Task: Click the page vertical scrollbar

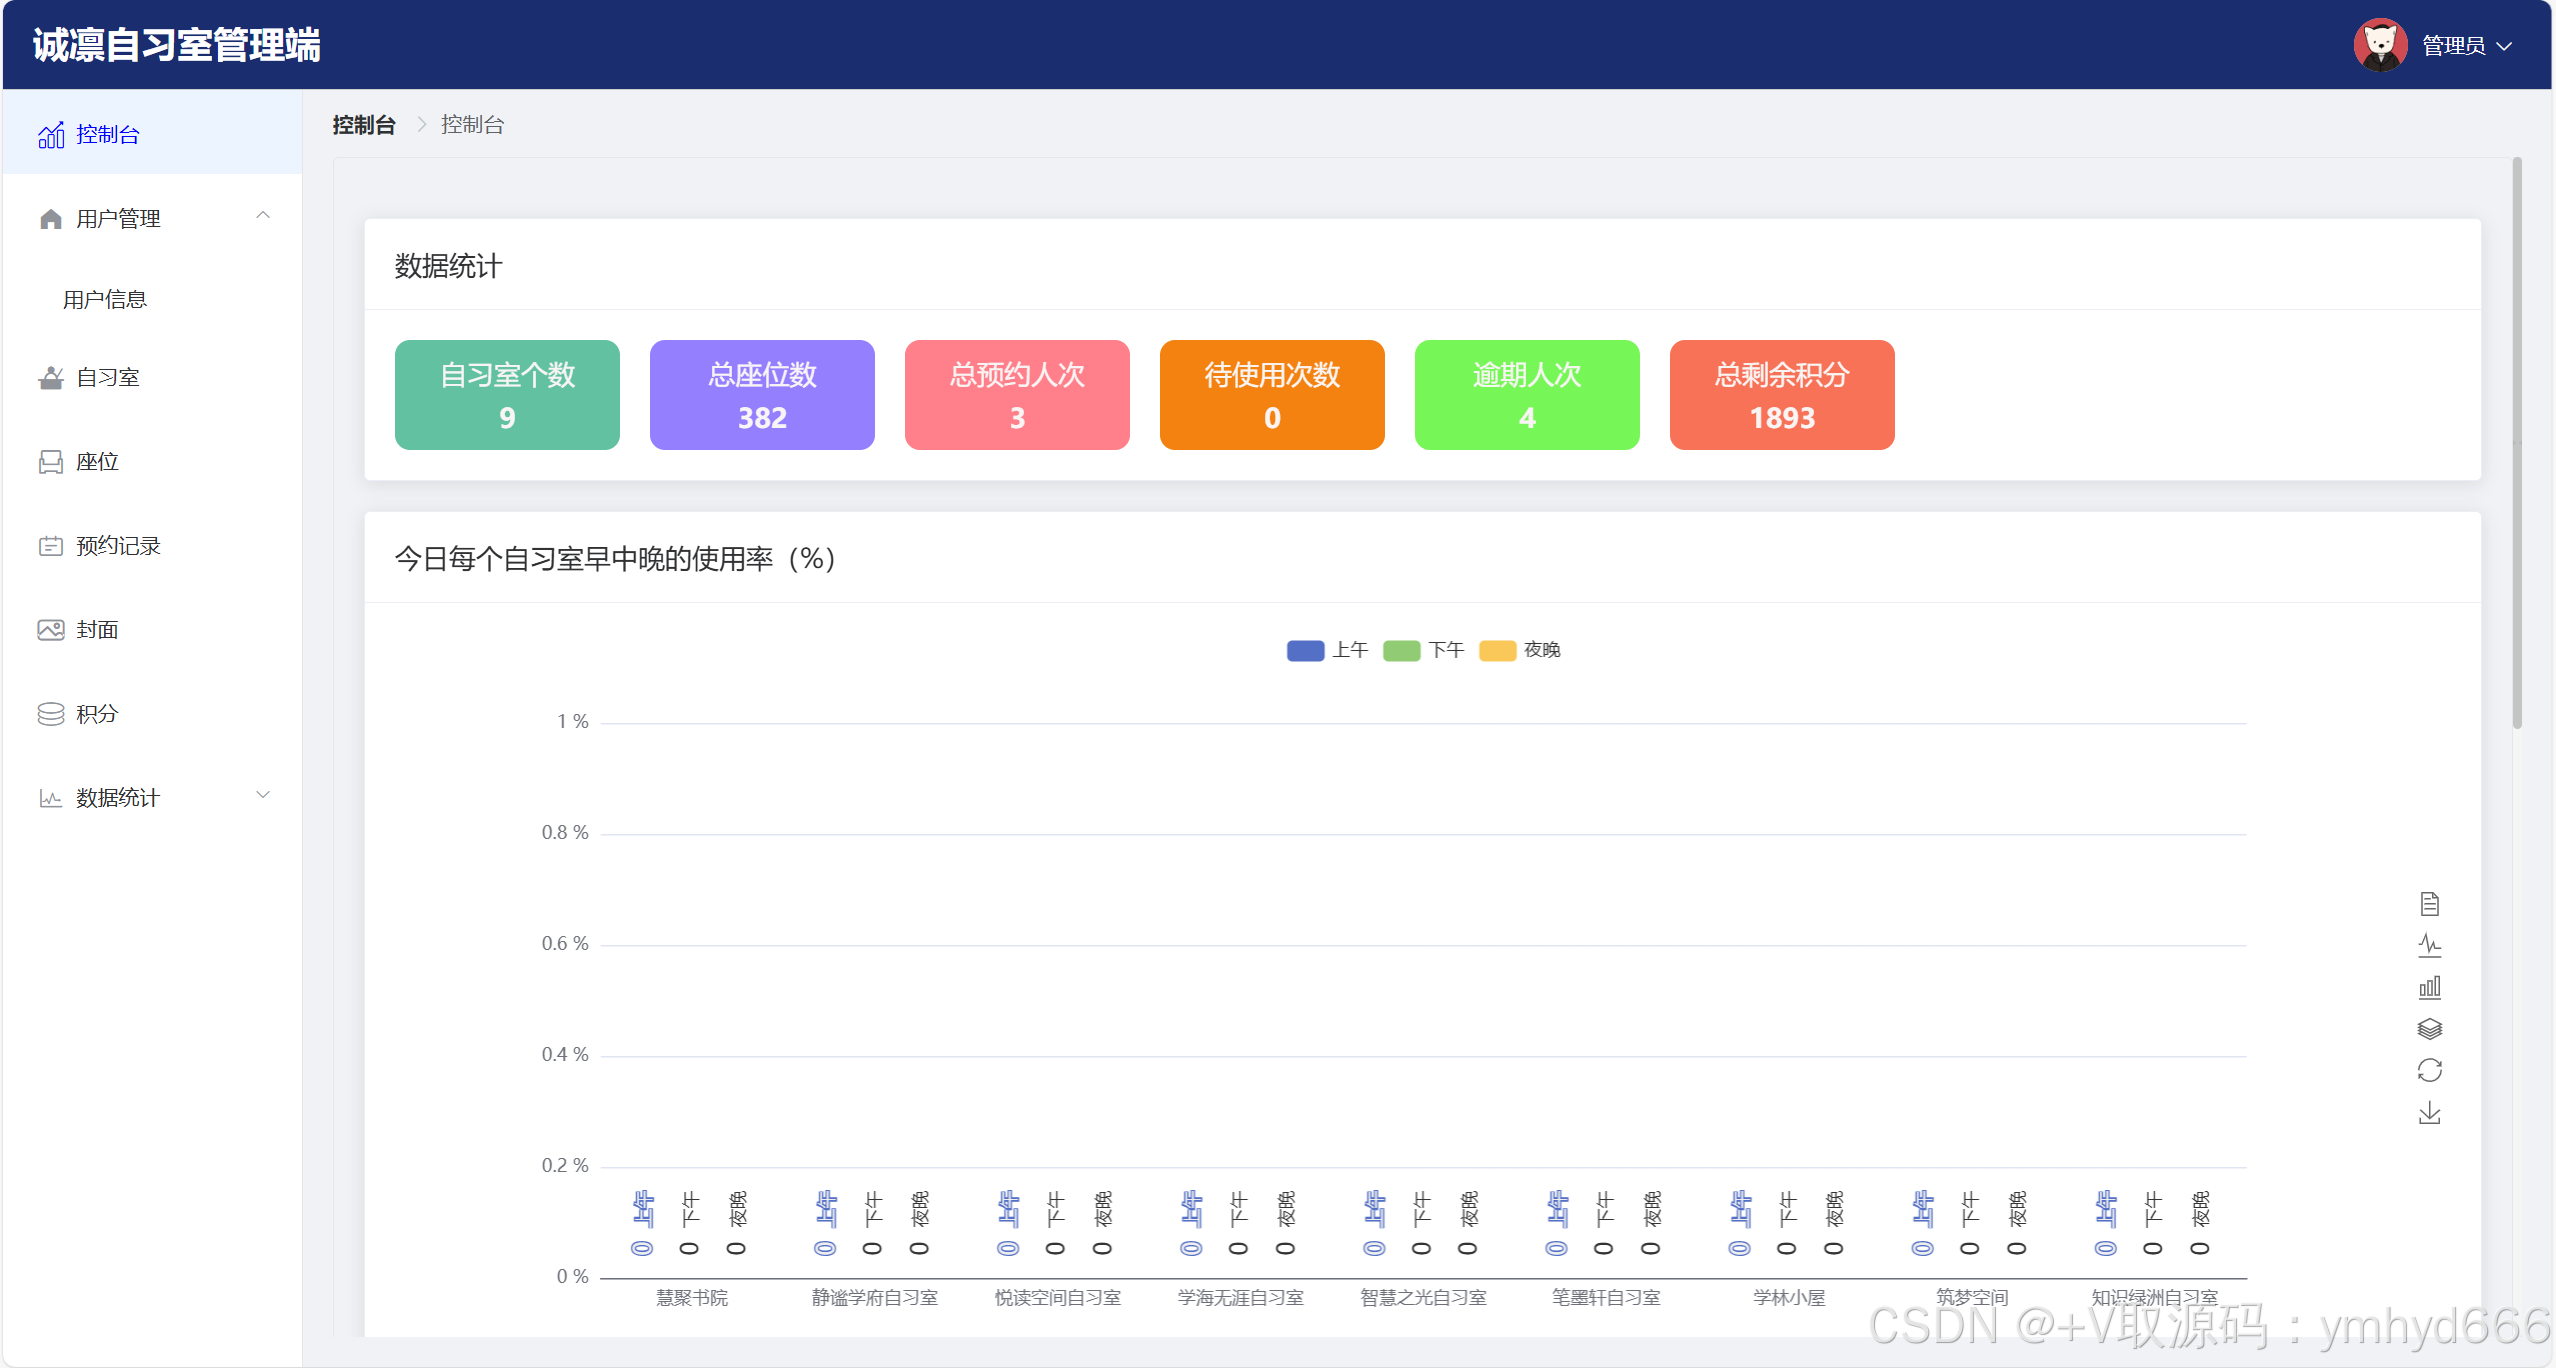Action: (x=2516, y=442)
